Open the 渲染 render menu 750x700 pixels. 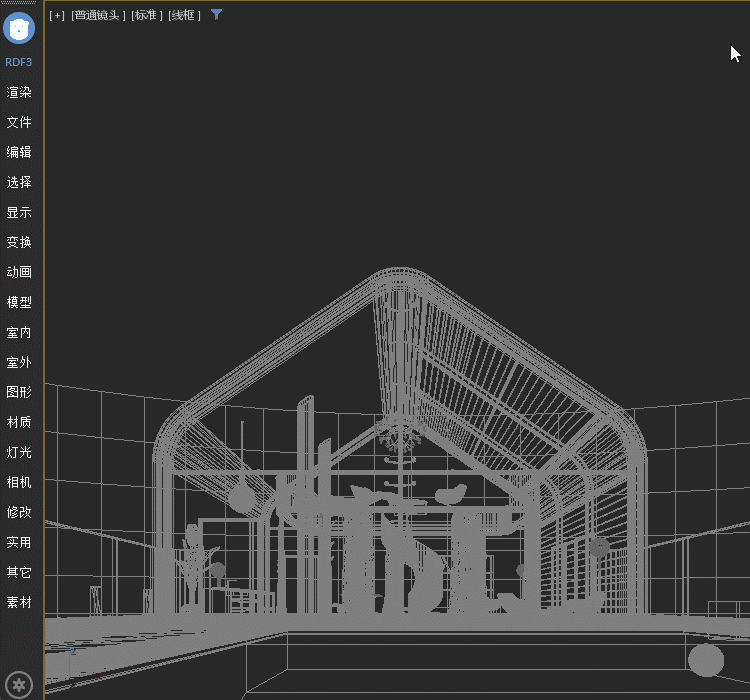[x=19, y=92]
